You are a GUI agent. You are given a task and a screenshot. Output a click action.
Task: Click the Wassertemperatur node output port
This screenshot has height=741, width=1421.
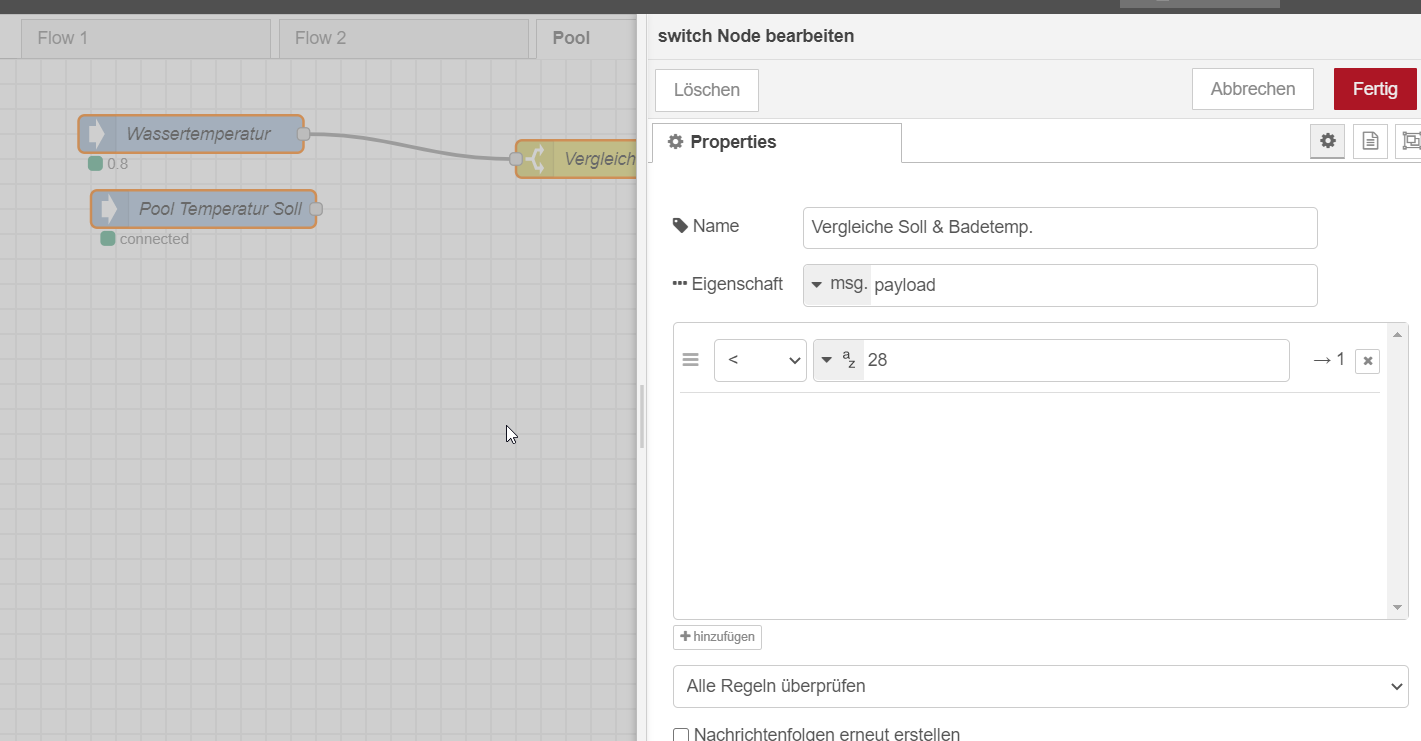[x=303, y=134]
